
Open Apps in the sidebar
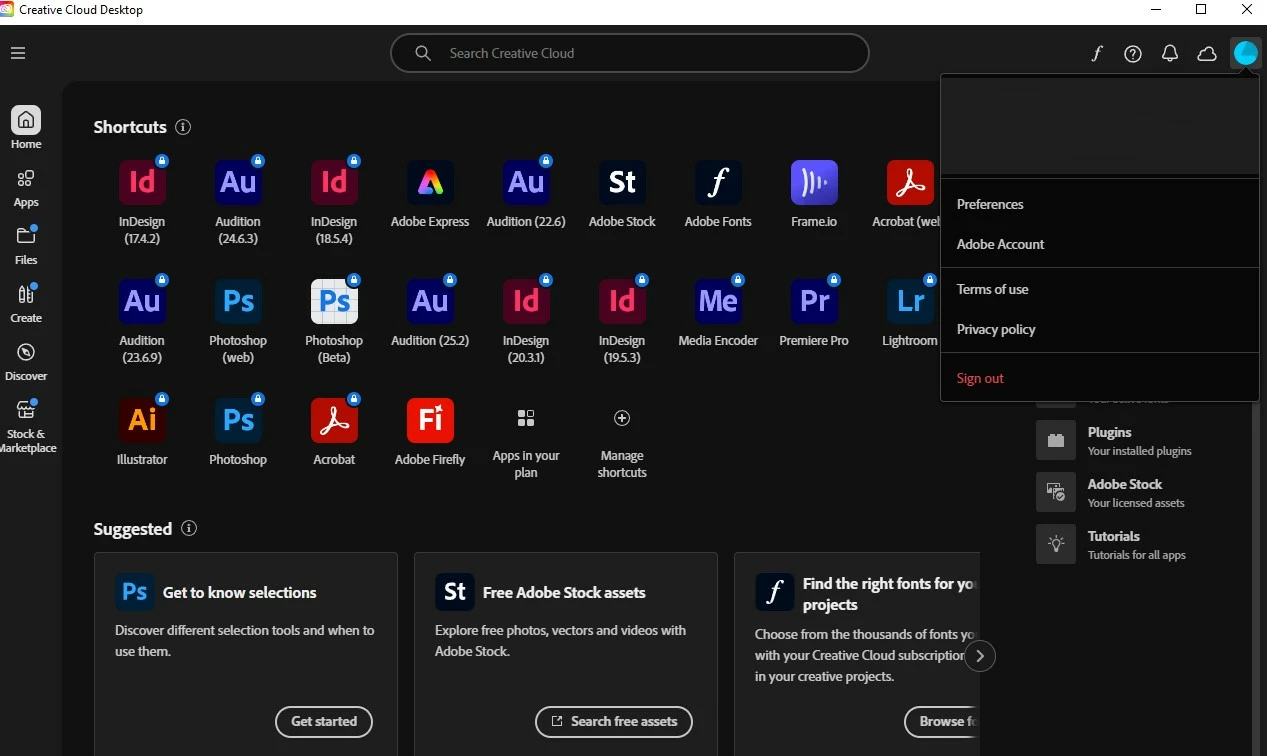pos(26,188)
